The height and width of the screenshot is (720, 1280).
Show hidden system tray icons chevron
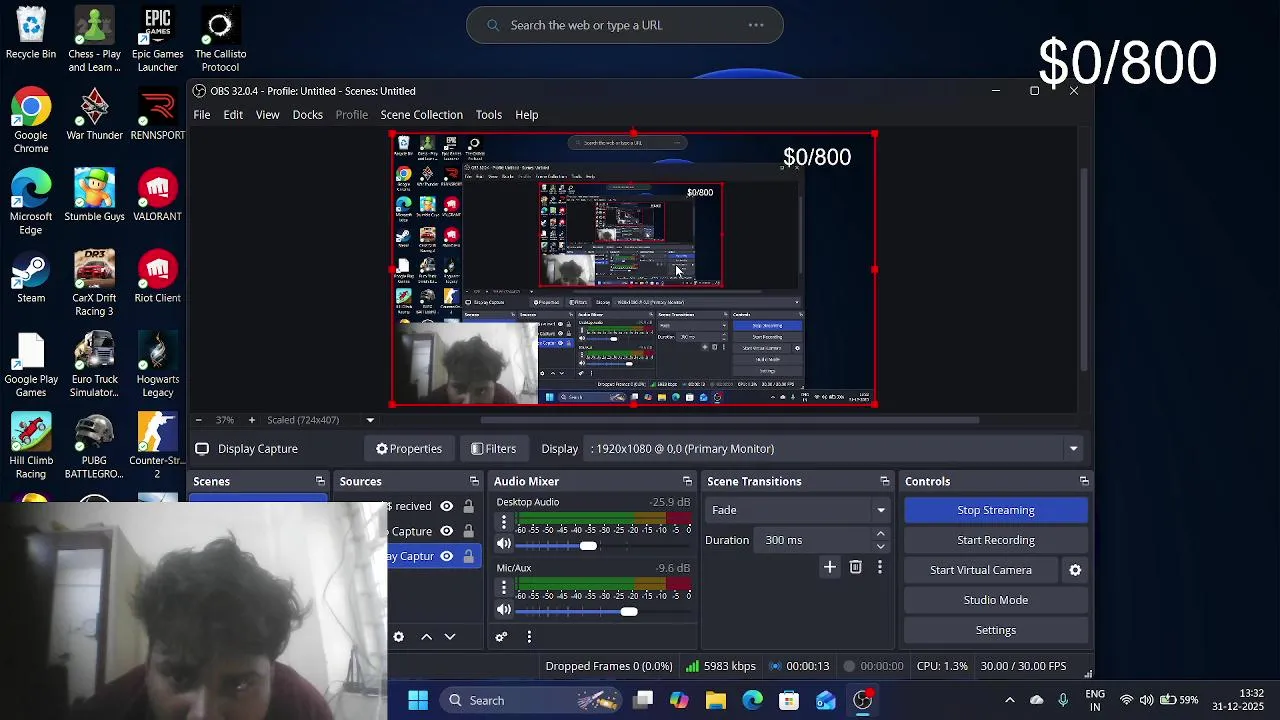pos(1009,700)
